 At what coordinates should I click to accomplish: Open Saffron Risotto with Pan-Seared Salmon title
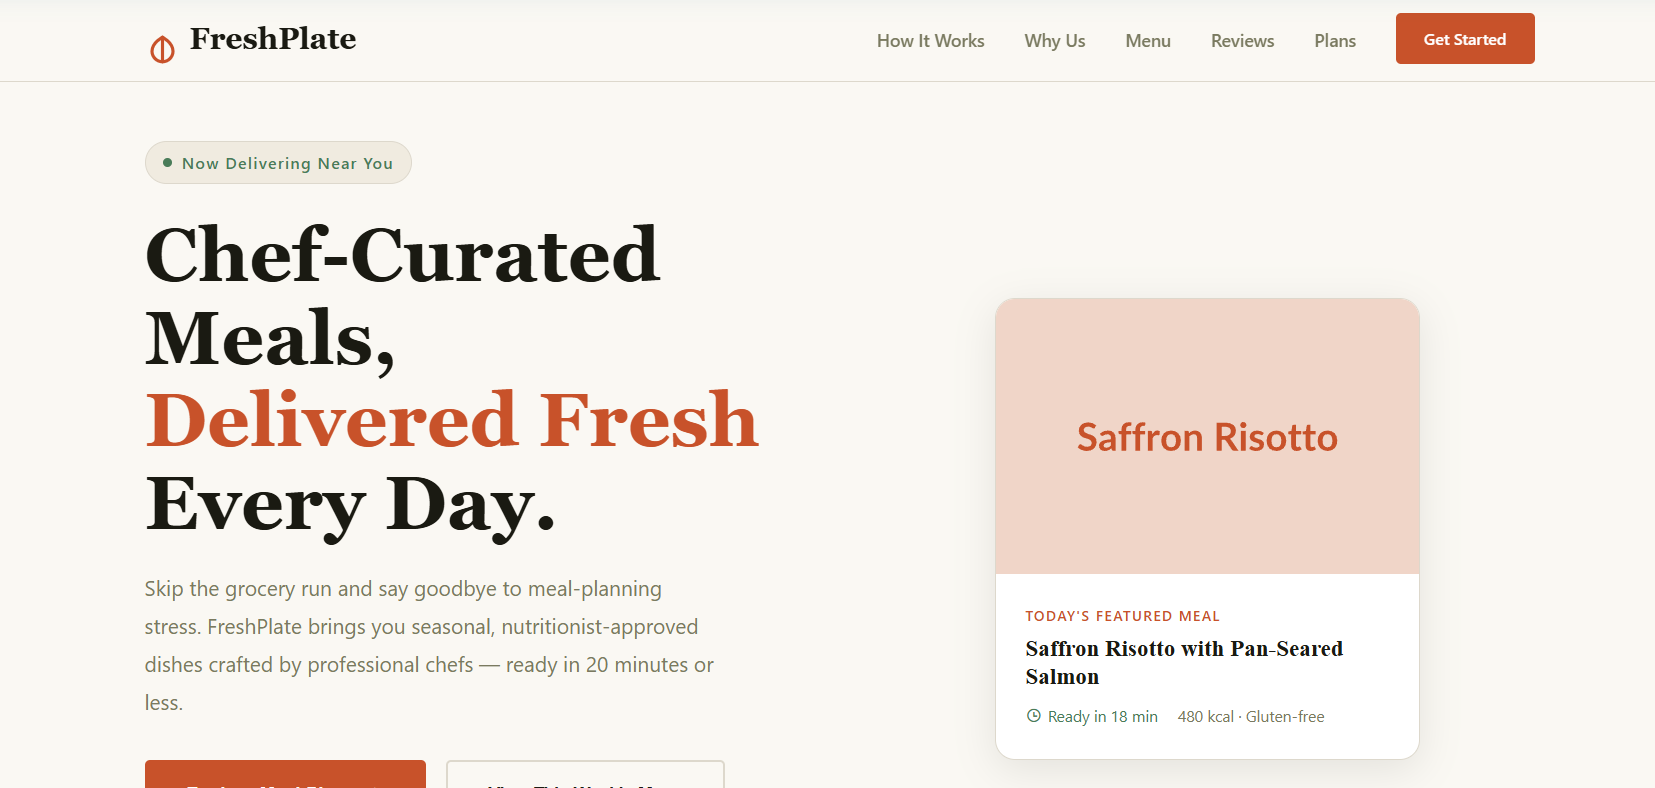[x=1184, y=662]
